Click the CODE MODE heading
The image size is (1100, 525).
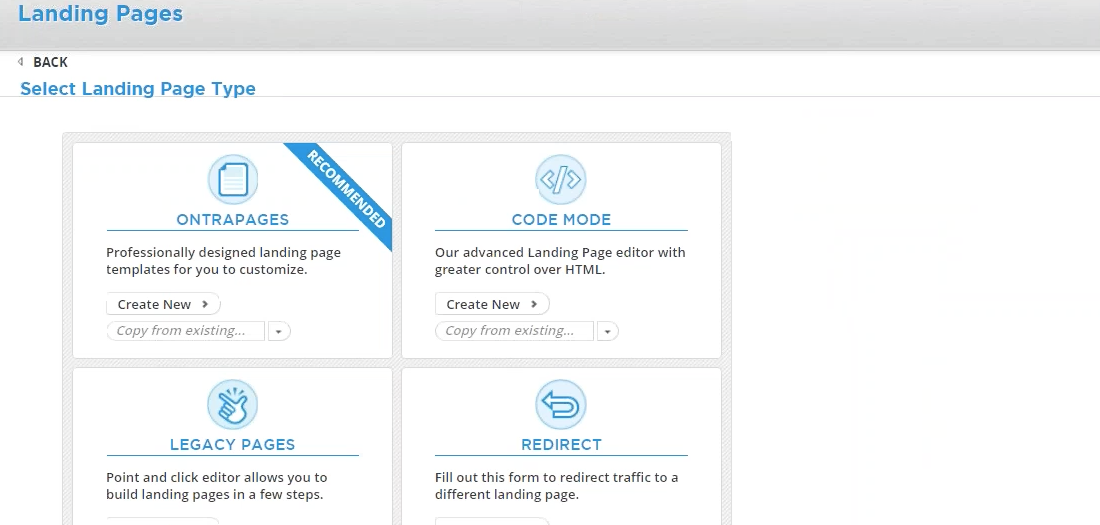coord(561,220)
